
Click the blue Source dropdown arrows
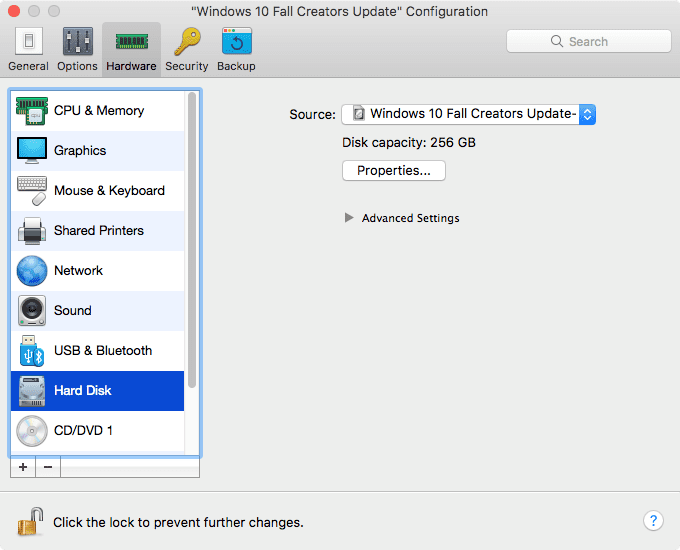pos(587,115)
